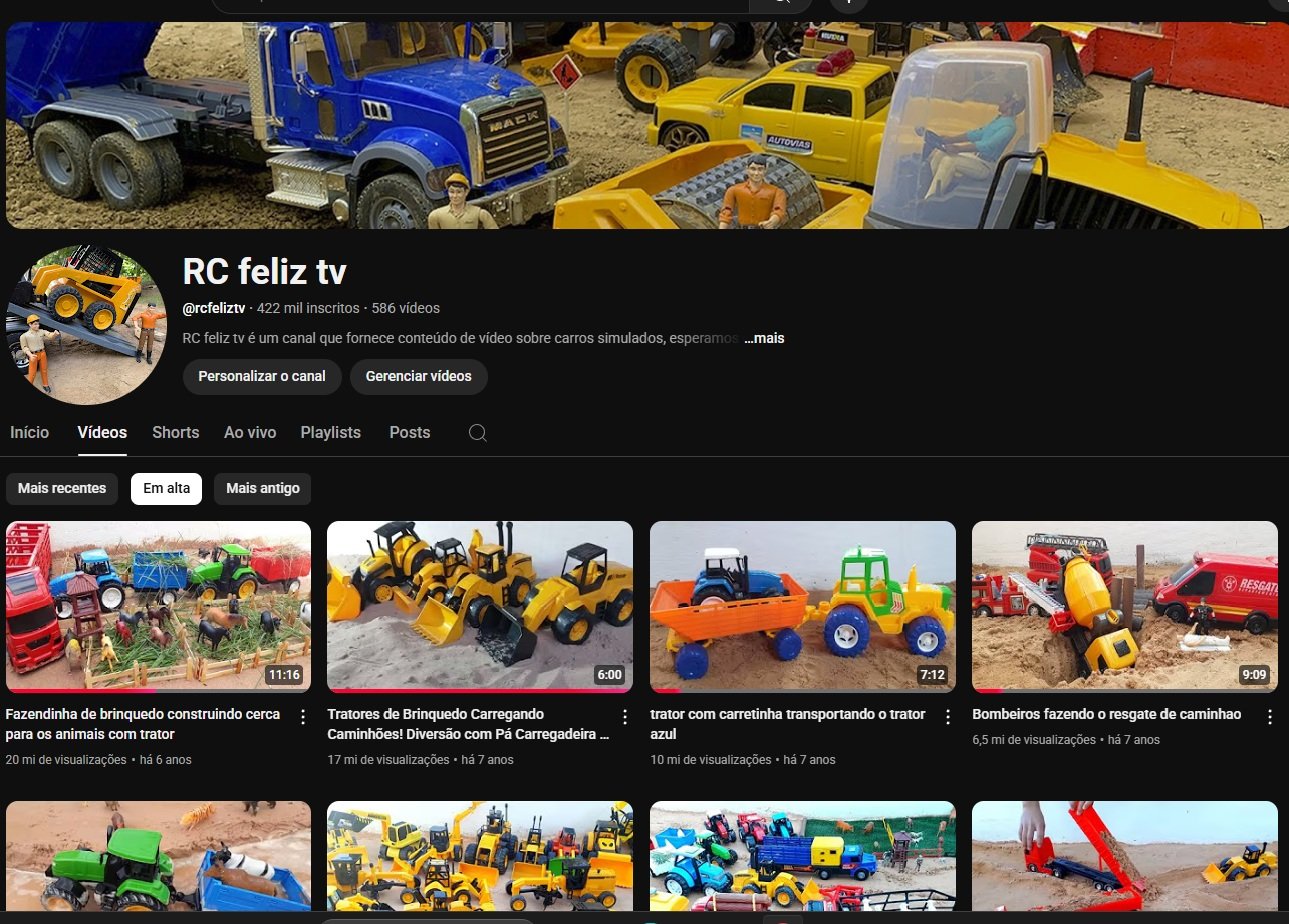
Task: Play the 7:12 orange trailer video thumbnail
Action: point(803,606)
